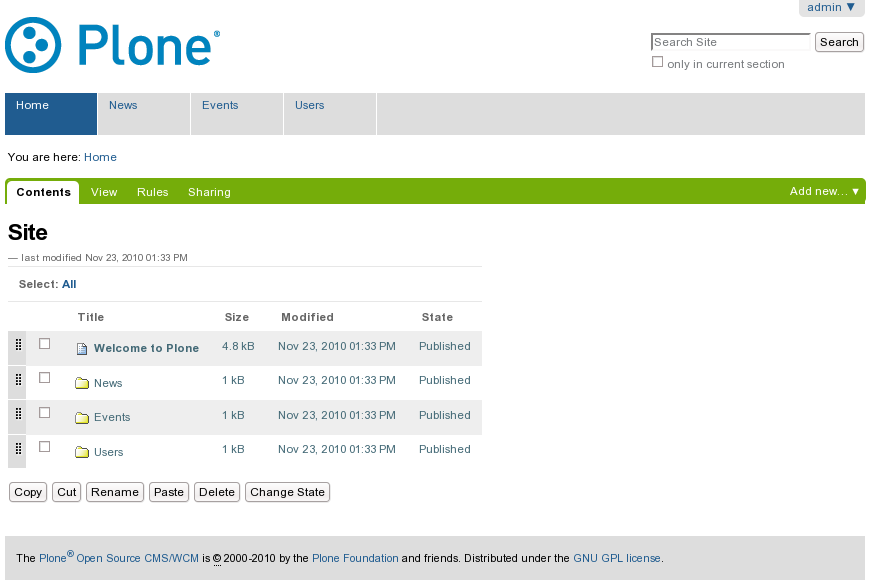
Task: Follow the GNU GPL license link
Action: click(x=616, y=558)
